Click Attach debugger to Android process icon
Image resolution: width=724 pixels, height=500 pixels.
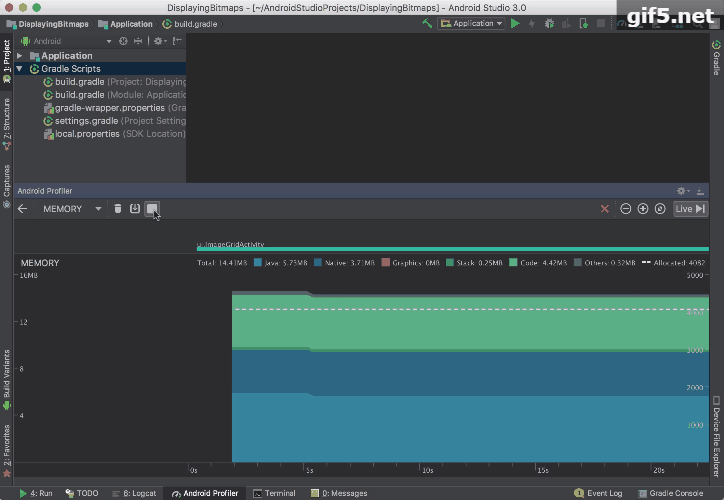(584, 23)
